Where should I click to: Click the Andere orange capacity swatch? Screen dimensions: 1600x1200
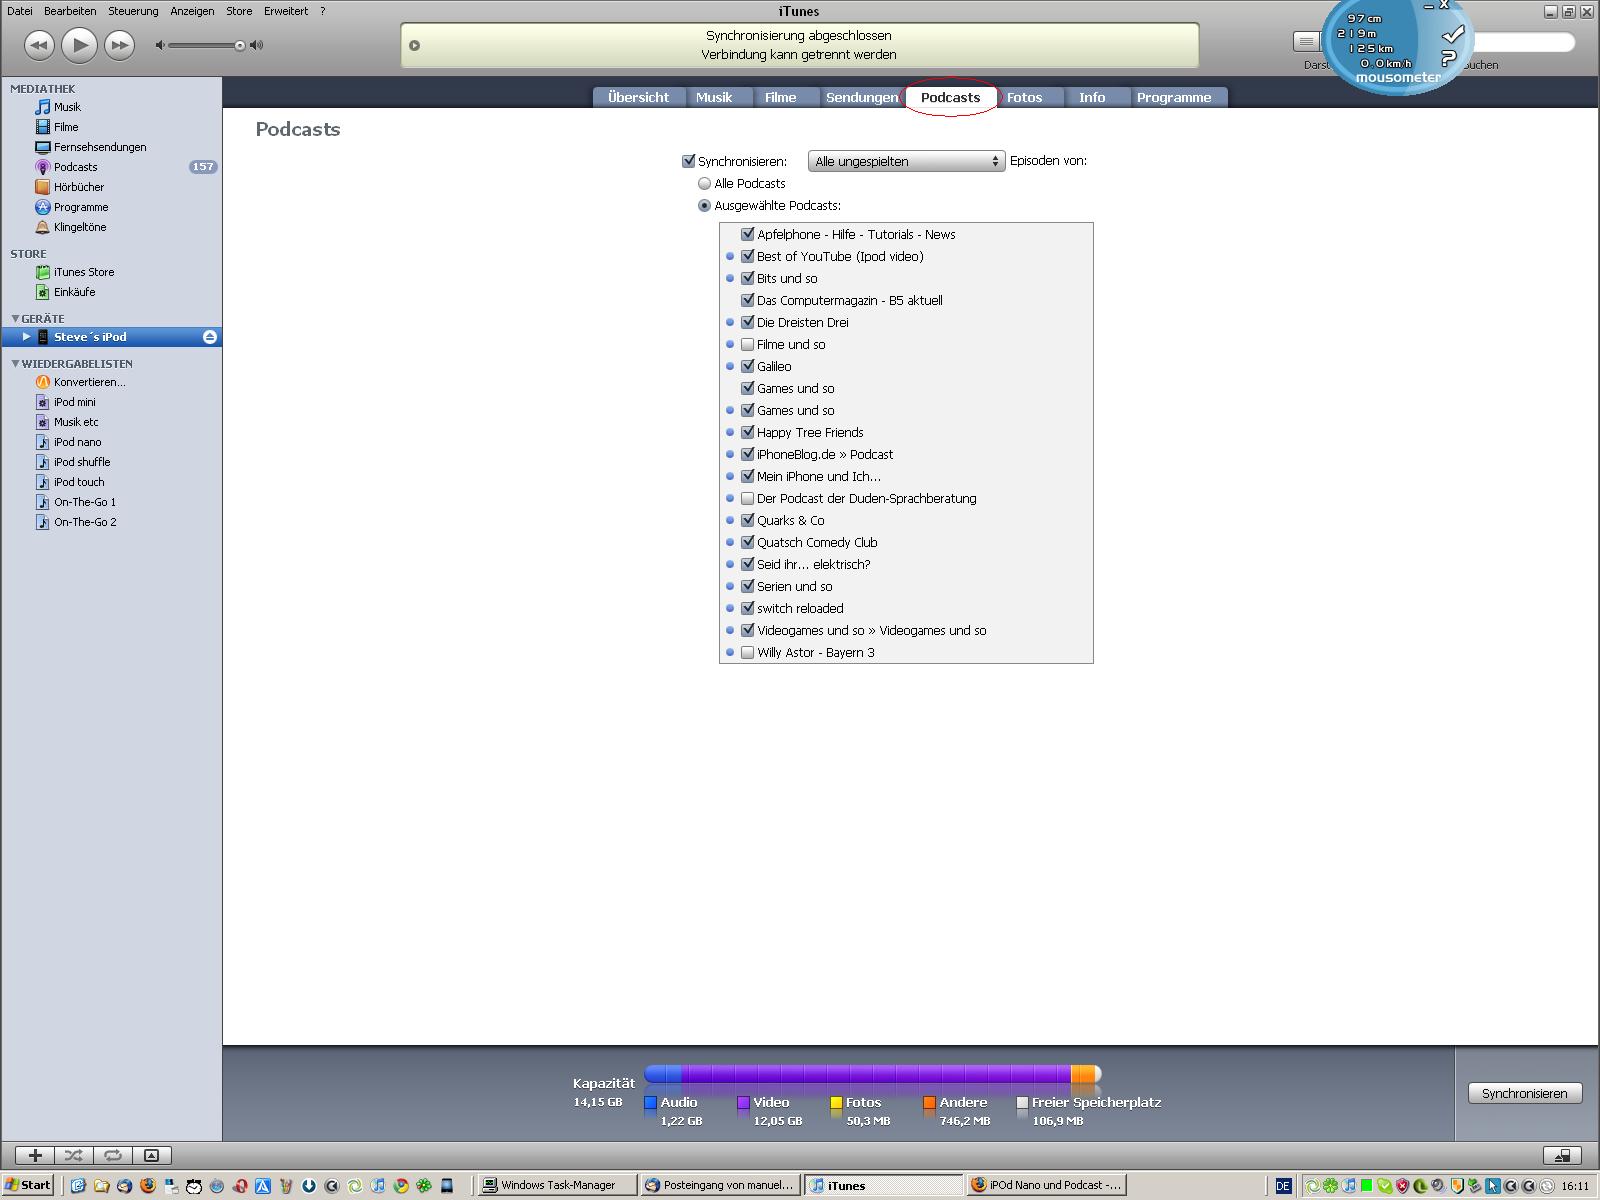click(x=929, y=1103)
